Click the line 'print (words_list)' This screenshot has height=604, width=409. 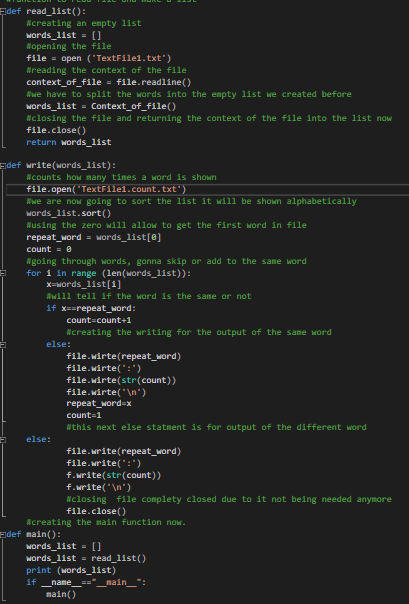coord(71,570)
